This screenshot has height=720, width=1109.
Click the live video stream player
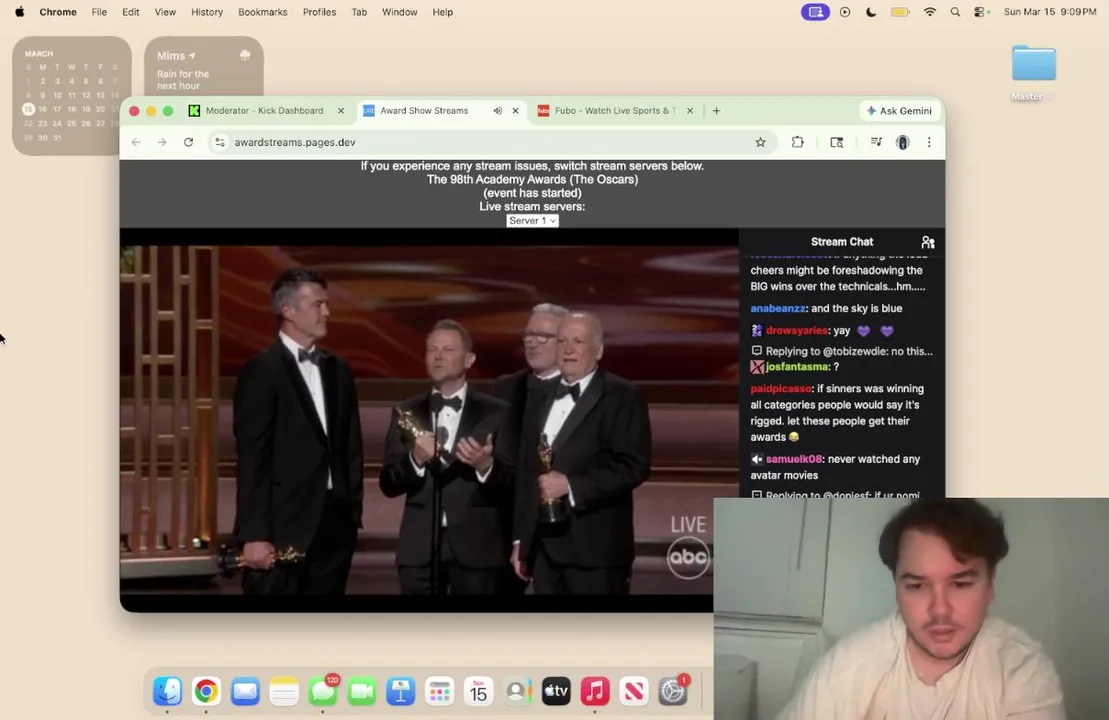click(429, 420)
